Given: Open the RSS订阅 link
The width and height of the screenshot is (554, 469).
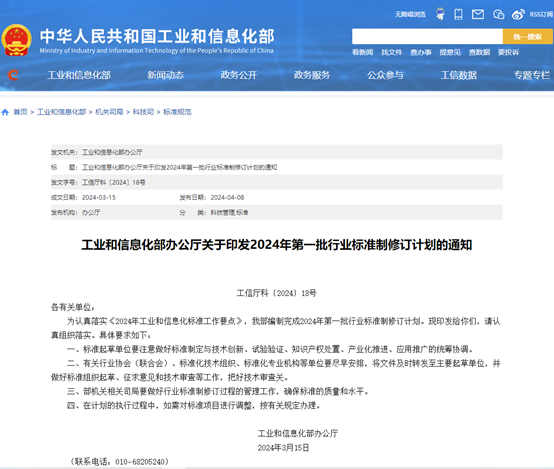Looking at the screenshot, I should [x=541, y=14].
